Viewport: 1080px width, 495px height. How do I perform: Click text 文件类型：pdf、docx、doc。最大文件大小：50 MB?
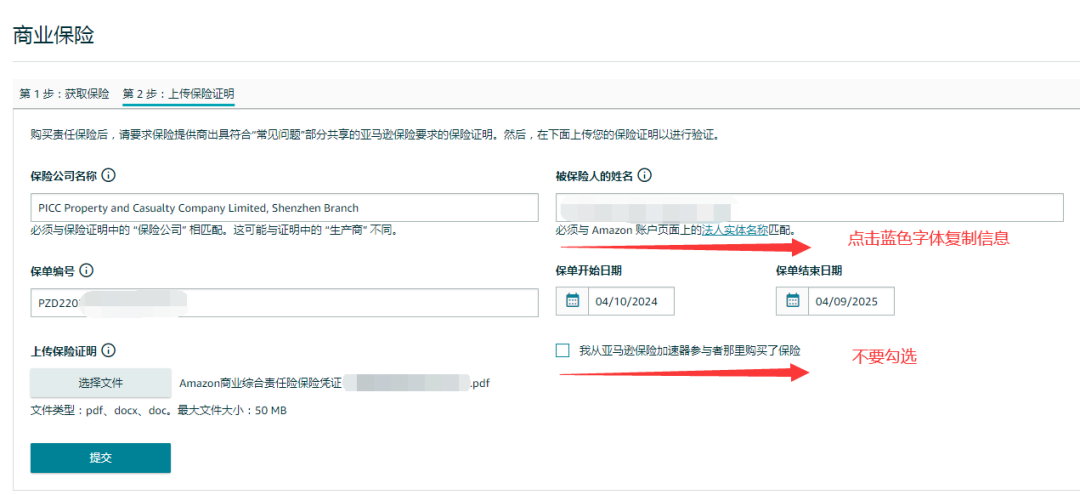[159, 411]
